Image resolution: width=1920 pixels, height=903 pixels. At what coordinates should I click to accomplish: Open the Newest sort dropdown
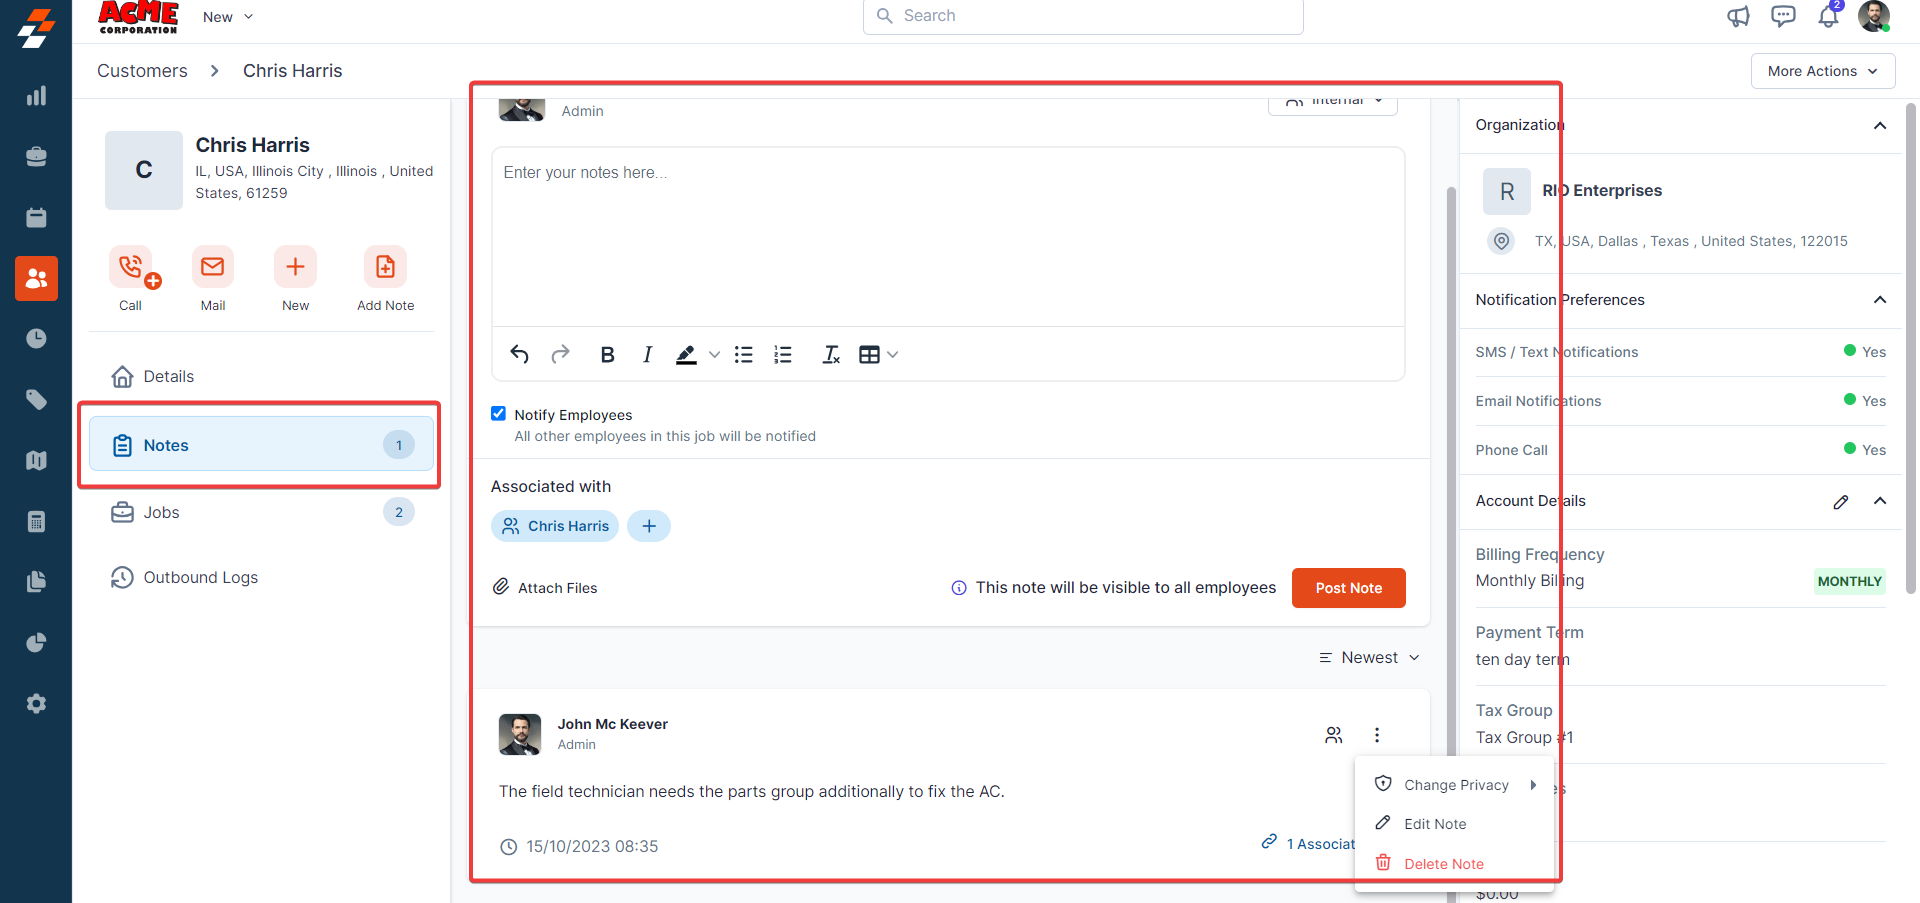pos(1369,658)
